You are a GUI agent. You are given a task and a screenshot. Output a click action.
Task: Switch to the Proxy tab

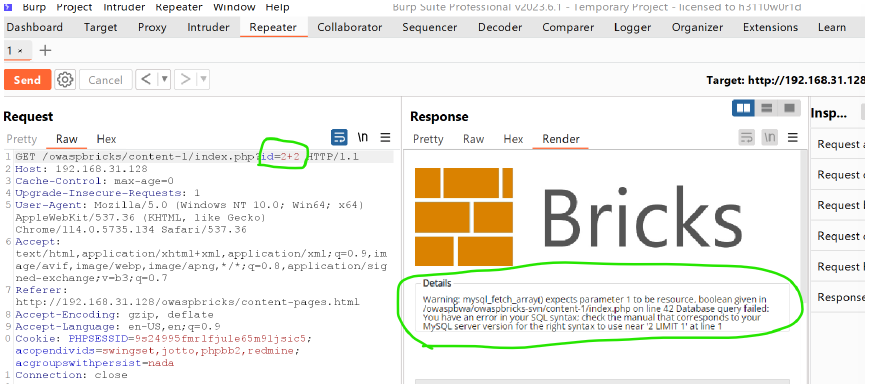(152, 27)
